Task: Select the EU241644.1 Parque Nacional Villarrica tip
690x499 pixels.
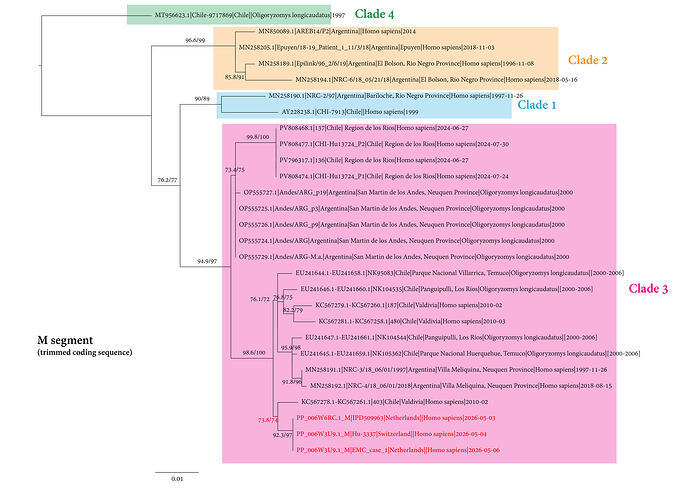Action: point(459,273)
